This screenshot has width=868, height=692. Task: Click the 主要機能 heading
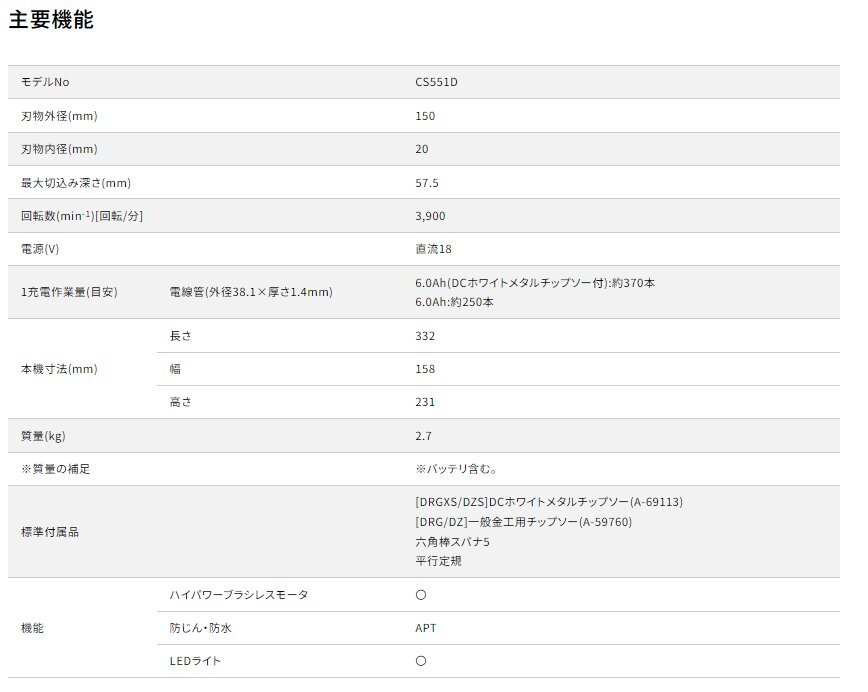point(51,19)
